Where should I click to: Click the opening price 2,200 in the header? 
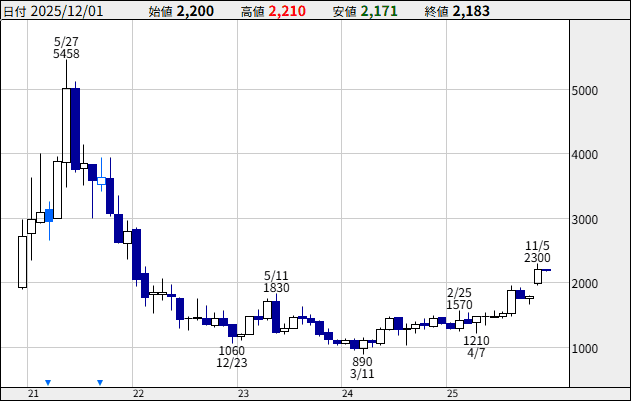(x=196, y=12)
